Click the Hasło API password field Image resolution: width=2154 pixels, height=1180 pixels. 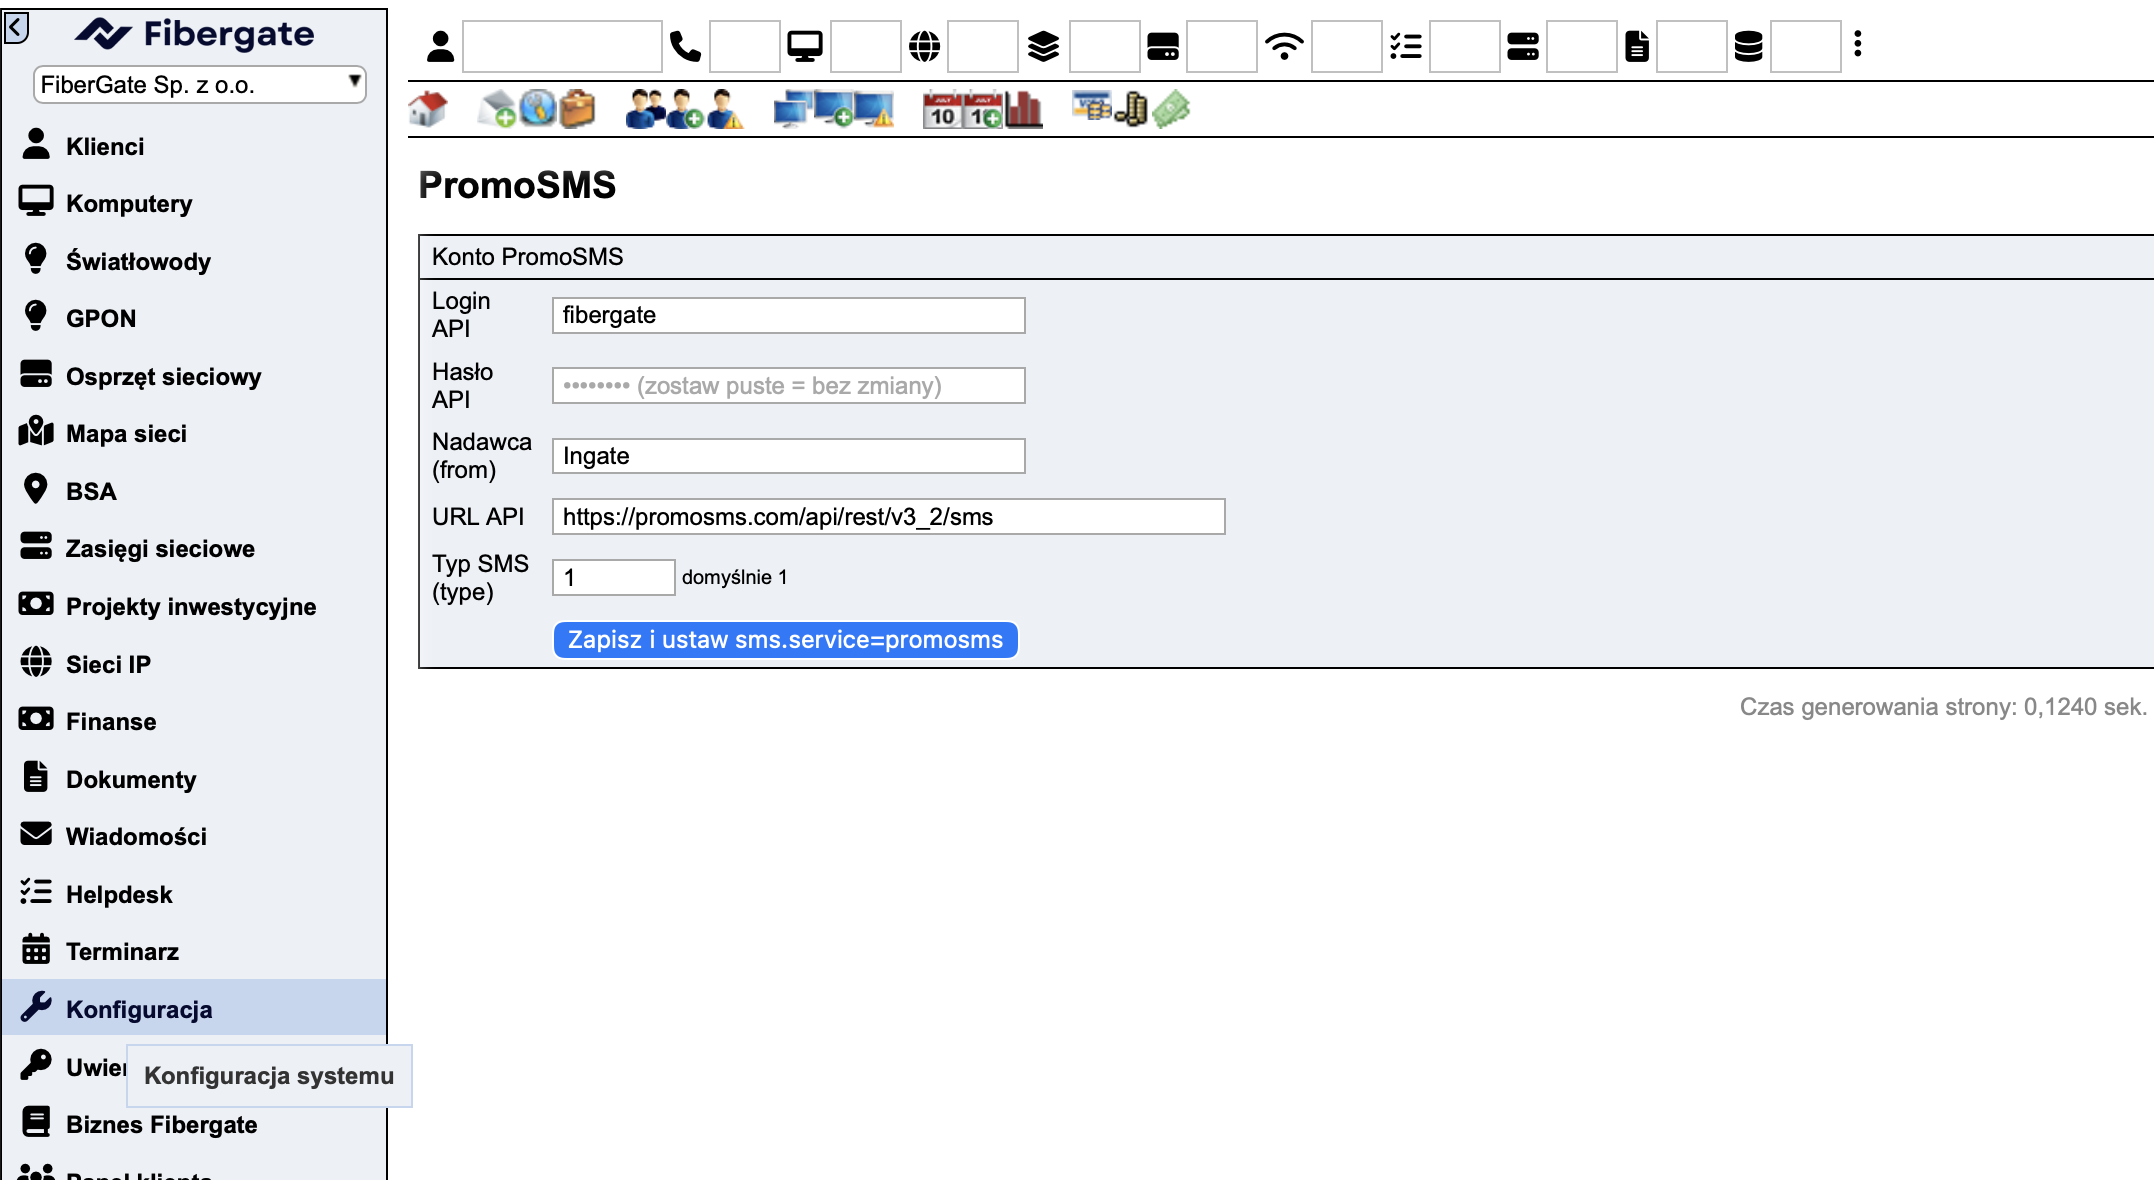[x=788, y=385]
